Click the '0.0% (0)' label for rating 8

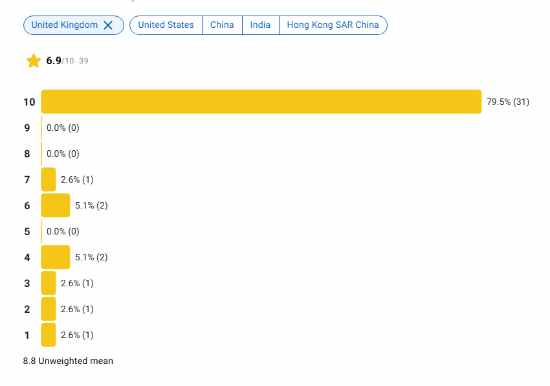pos(63,154)
